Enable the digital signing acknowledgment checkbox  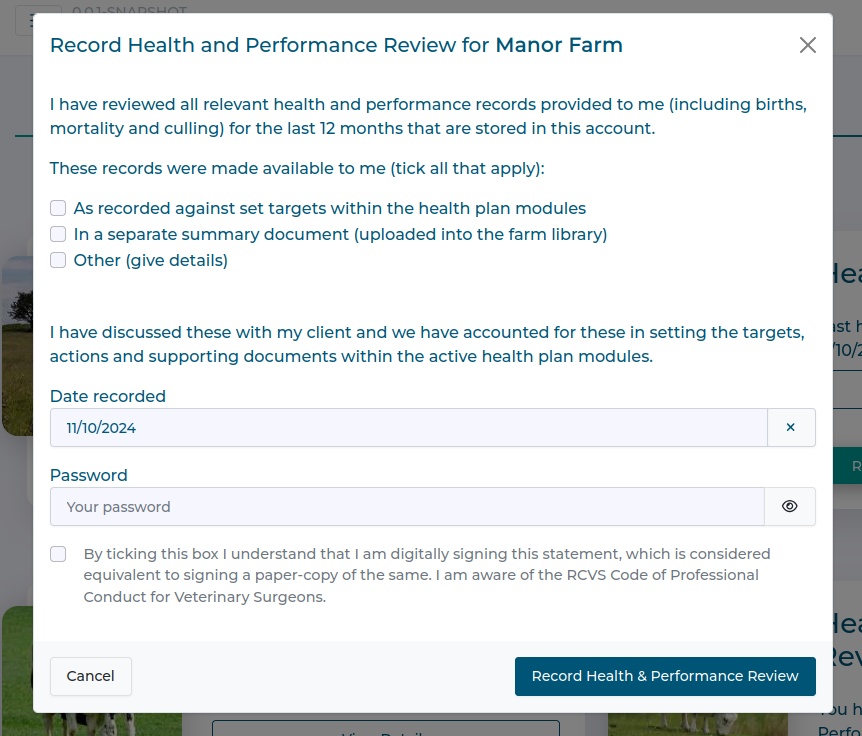click(57, 554)
